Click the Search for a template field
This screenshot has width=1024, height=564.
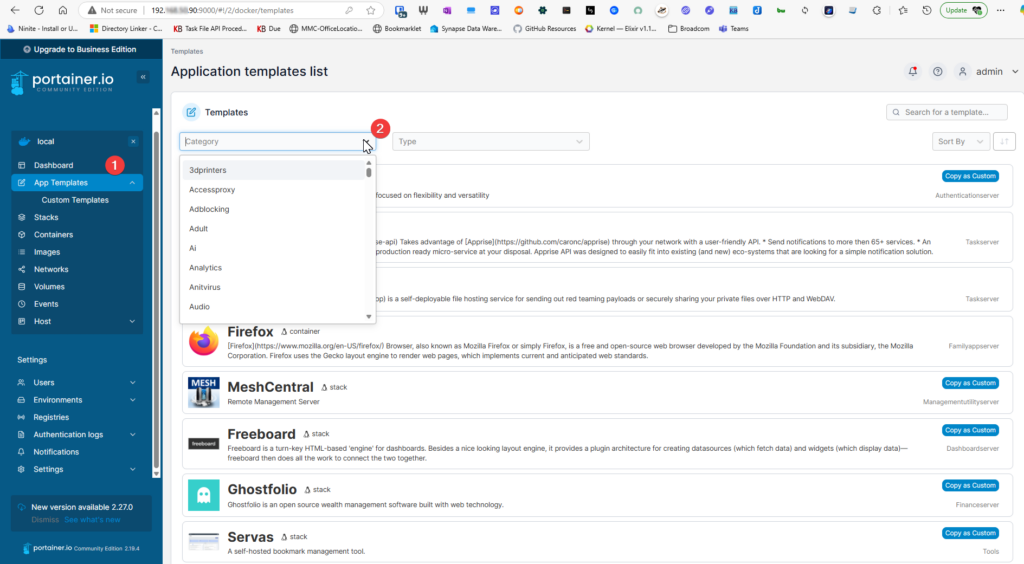[x=946, y=112]
